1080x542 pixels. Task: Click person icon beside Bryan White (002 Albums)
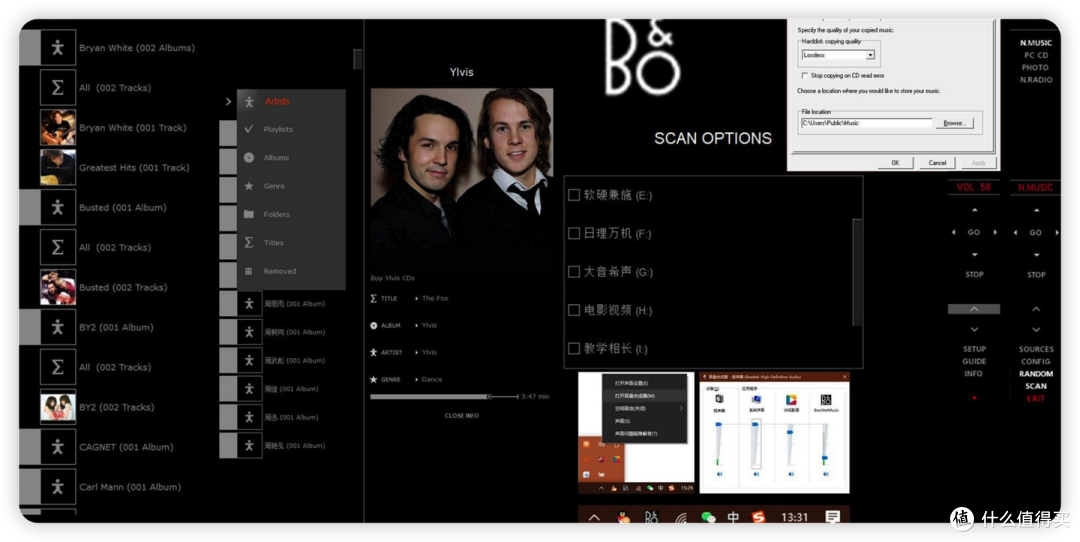tap(58, 48)
